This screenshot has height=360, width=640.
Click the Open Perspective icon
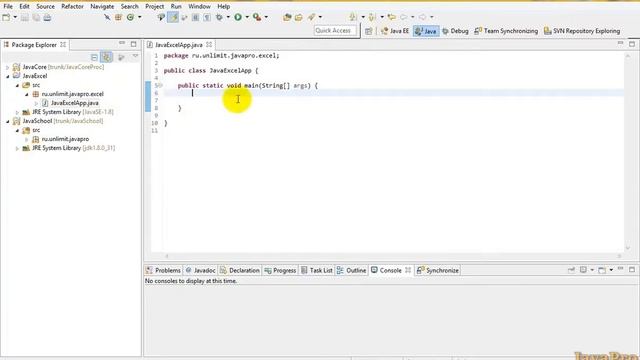click(x=369, y=31)
